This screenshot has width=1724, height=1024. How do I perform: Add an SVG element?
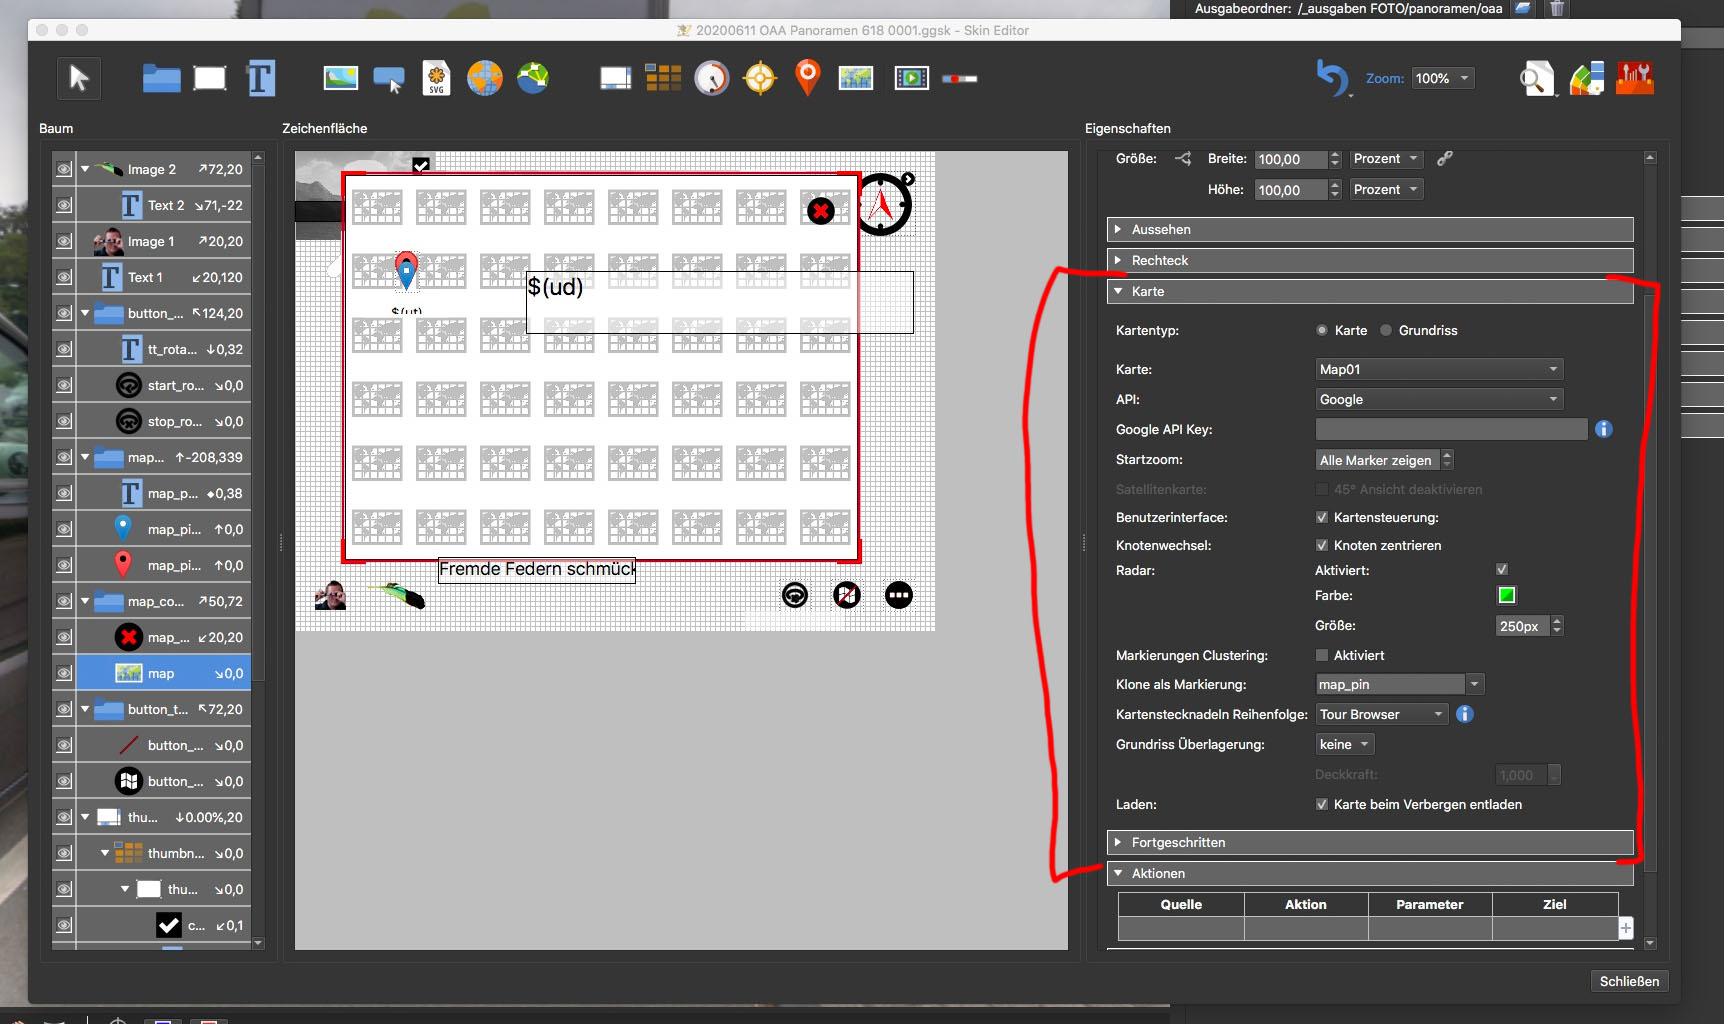tap(436, 78)
